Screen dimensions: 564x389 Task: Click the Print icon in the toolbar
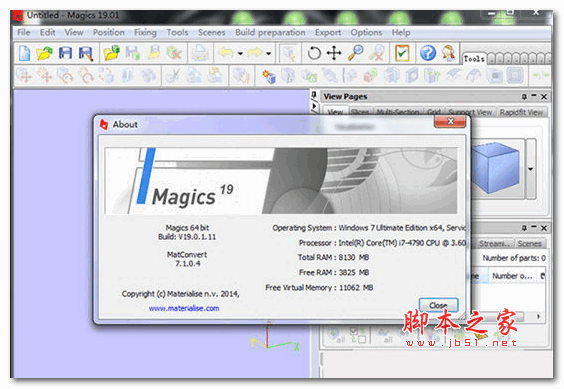[x=200, y=53]
